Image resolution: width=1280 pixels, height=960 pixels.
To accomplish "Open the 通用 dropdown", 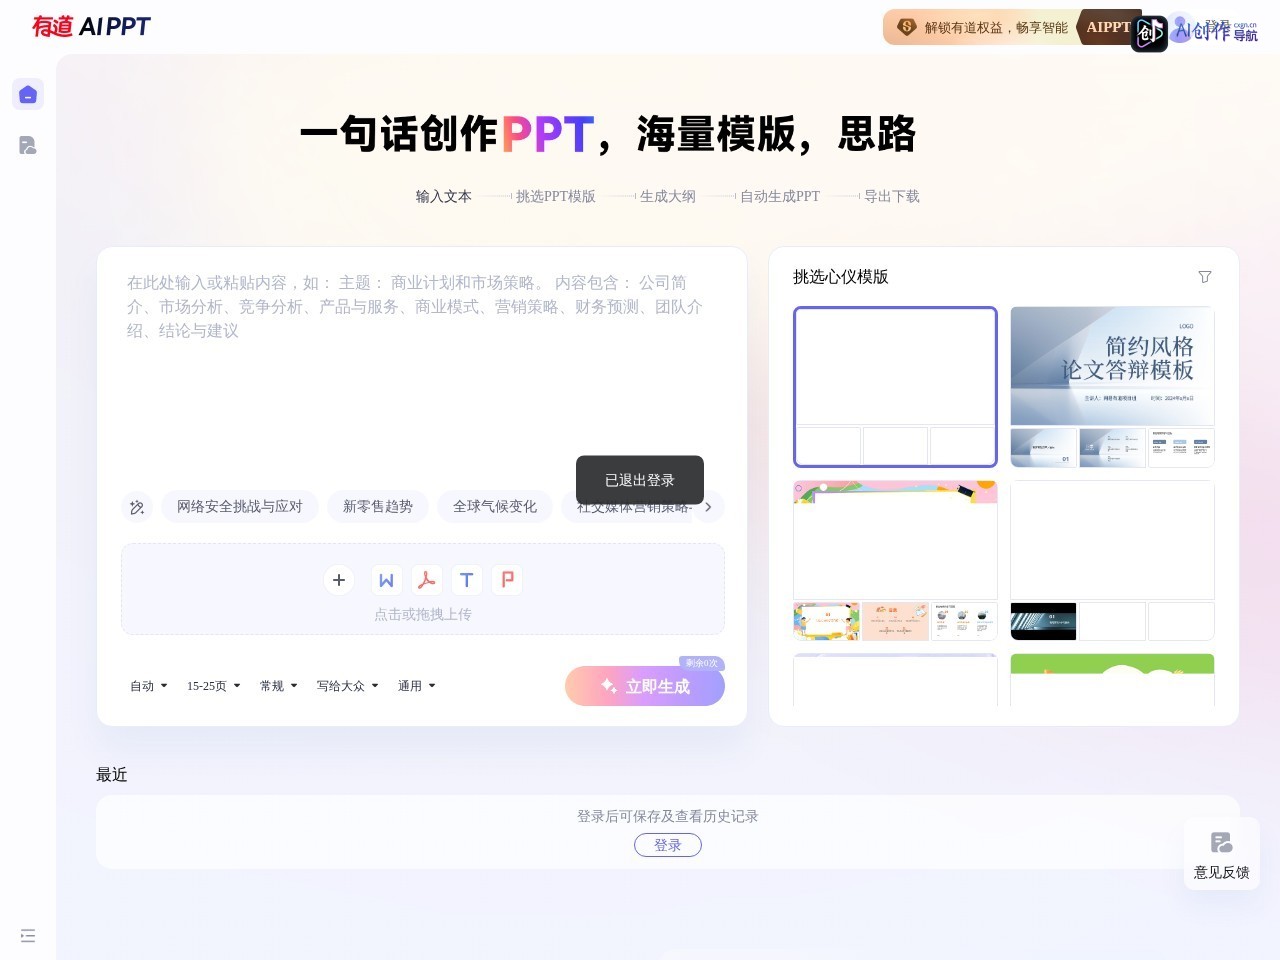I will [x=417, y=686].
